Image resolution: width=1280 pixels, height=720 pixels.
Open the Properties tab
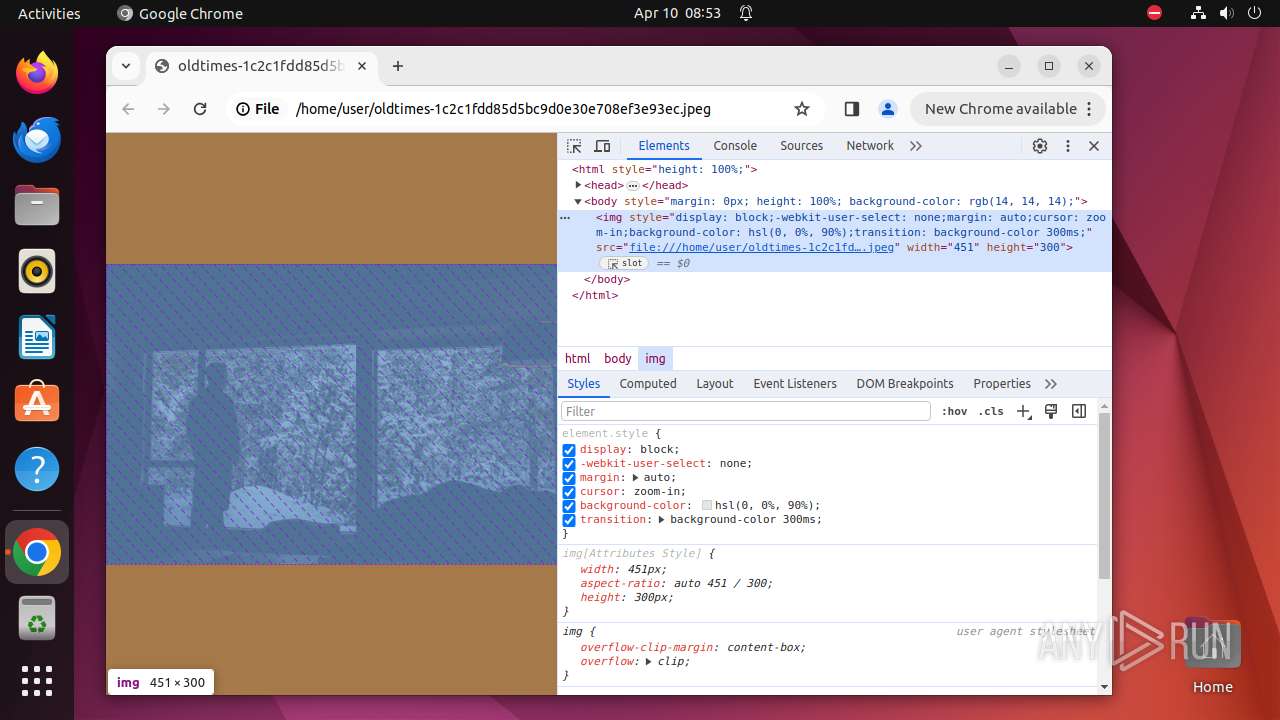coord(1002,384)
